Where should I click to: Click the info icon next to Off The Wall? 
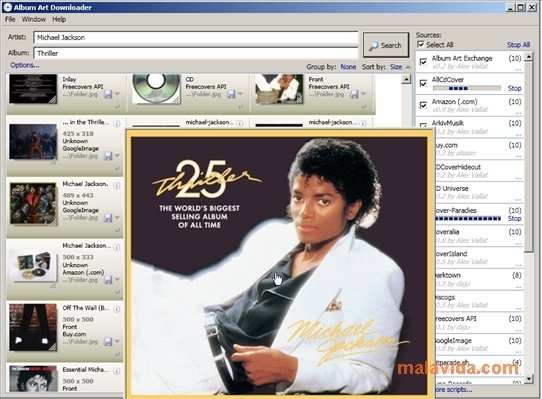pyautogui.click(x=117, y=309)
